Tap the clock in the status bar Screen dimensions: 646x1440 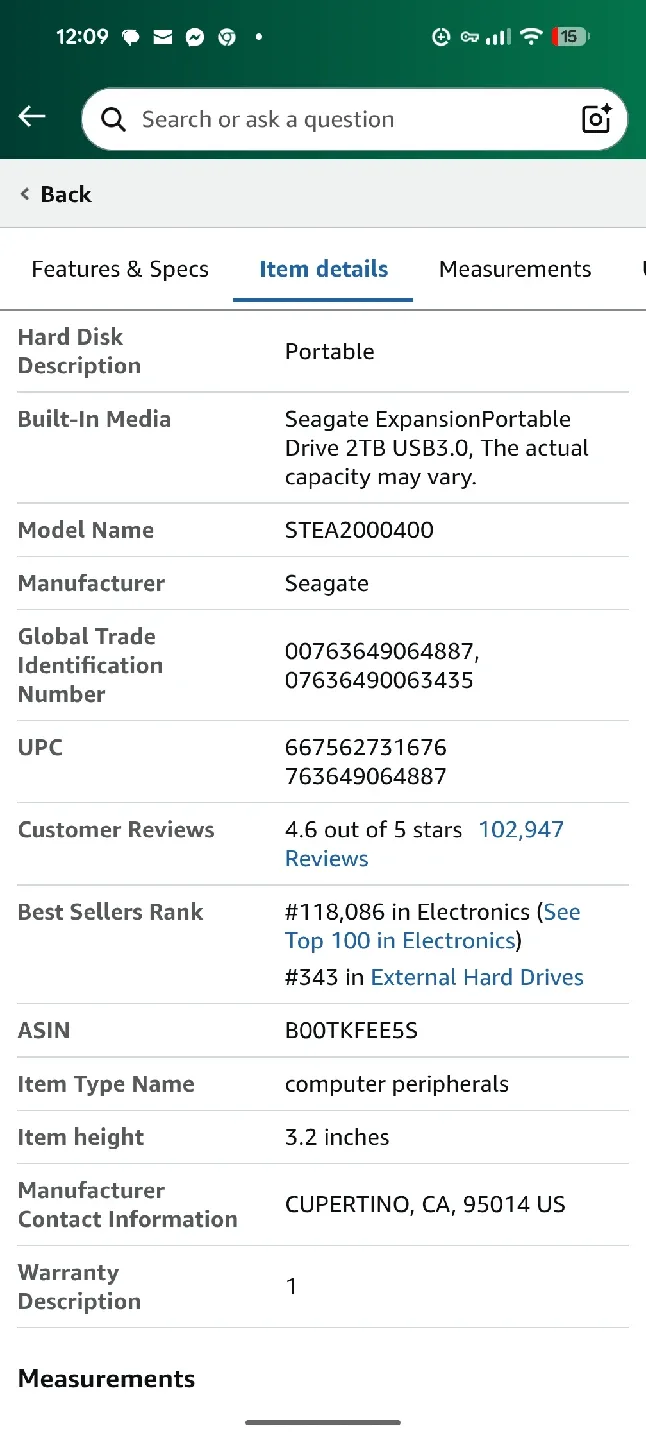click(82, 37)
